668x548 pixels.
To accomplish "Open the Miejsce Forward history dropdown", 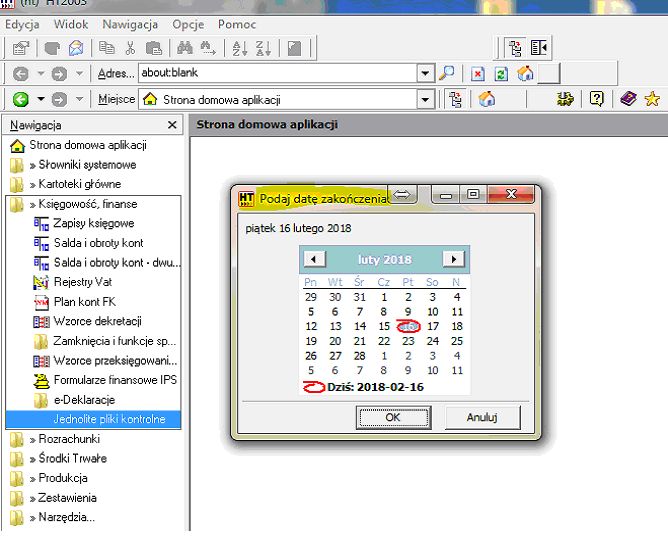I will pyautogui.click(x=79, y=99).
